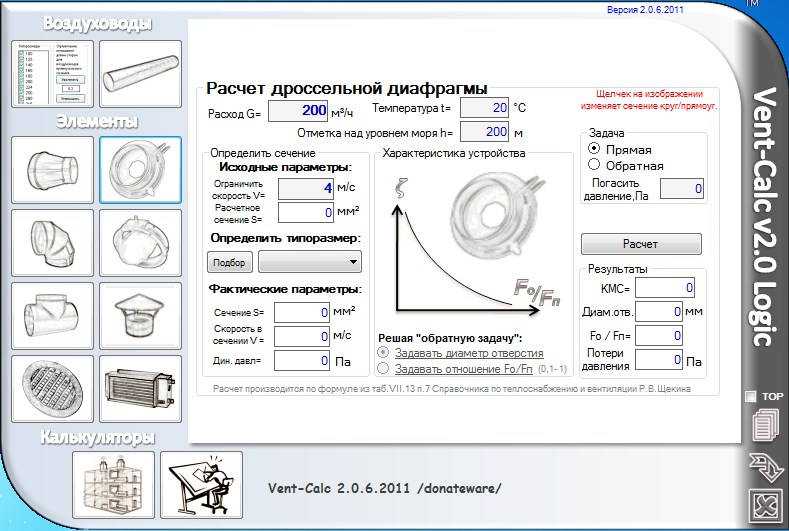Click the Потери давления result field

[x=659, y=360]
